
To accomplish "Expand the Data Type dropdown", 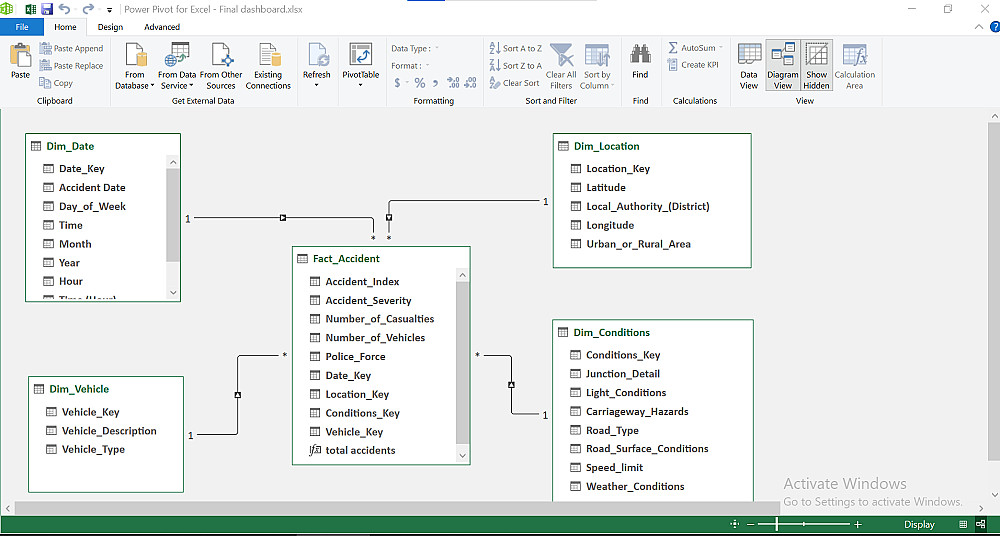I will (x=436, y=48).
